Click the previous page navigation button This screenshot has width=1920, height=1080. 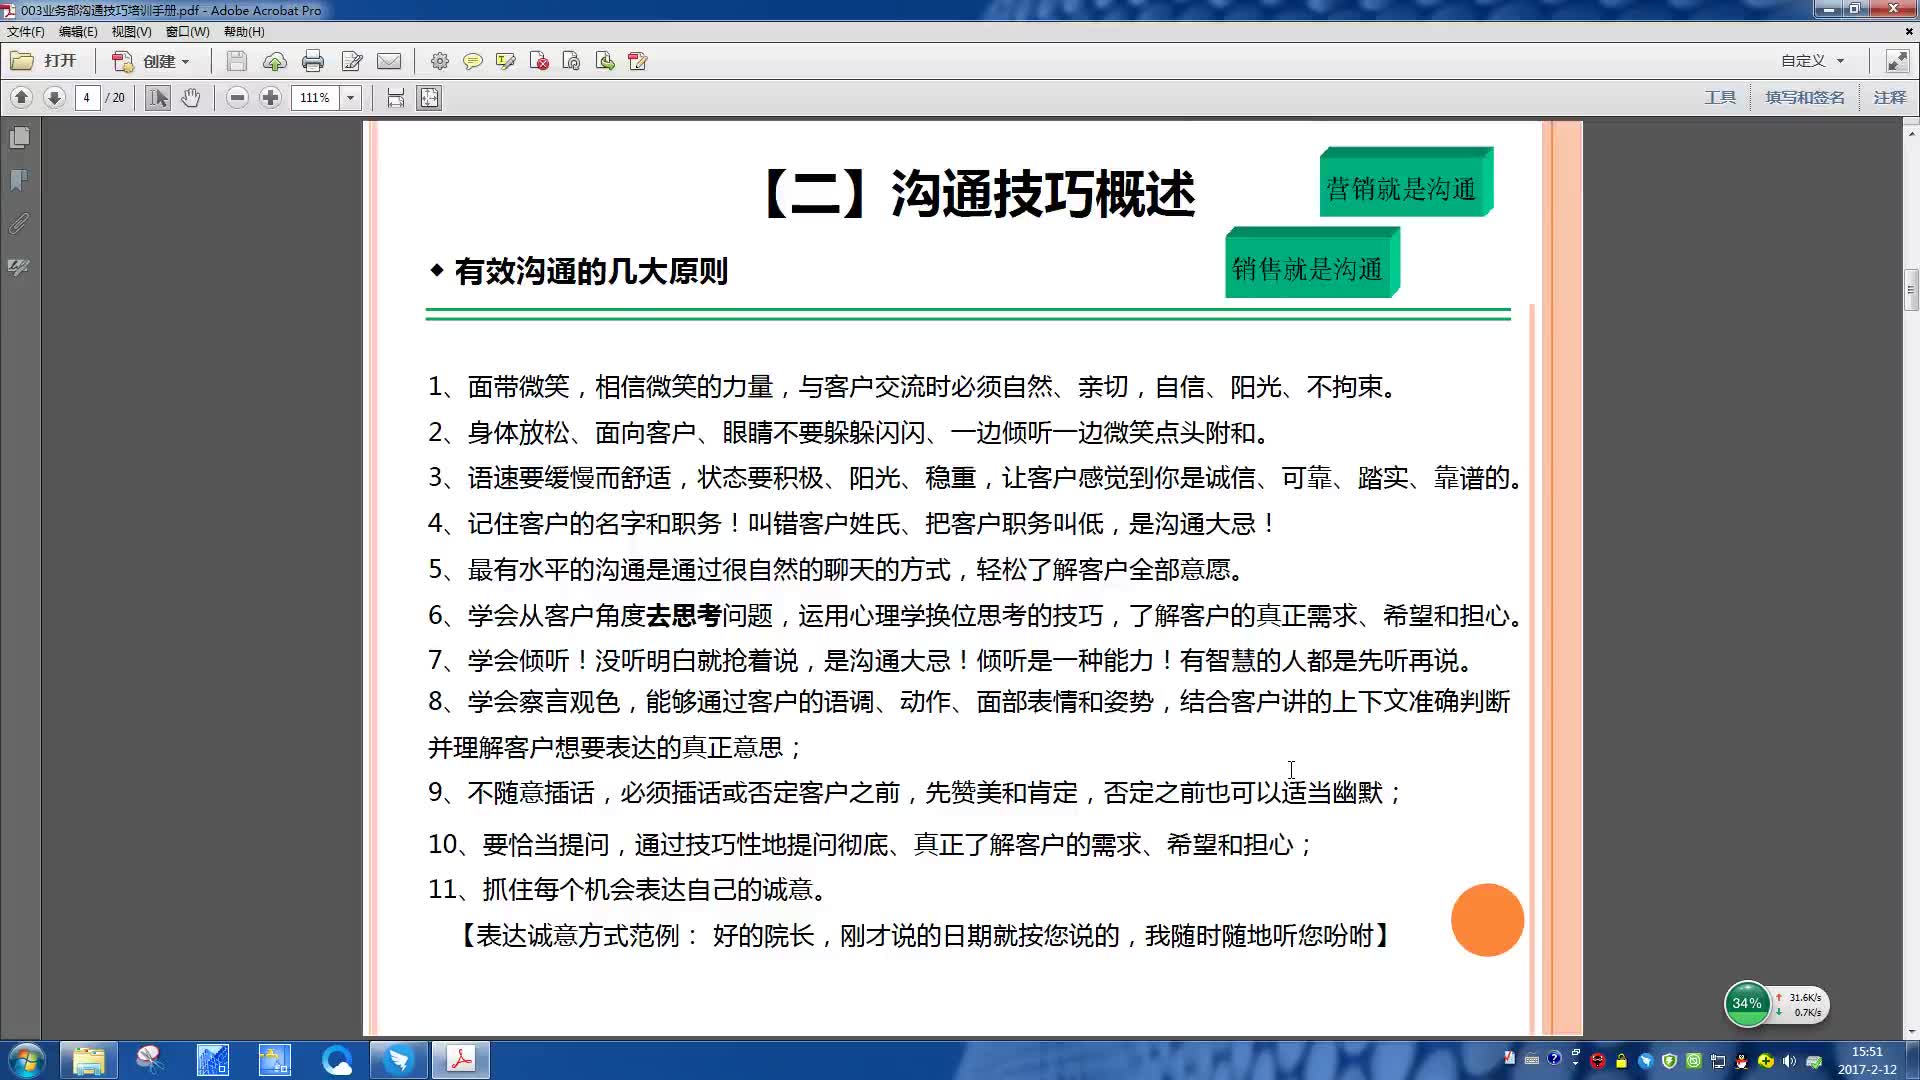pos(21,98)
